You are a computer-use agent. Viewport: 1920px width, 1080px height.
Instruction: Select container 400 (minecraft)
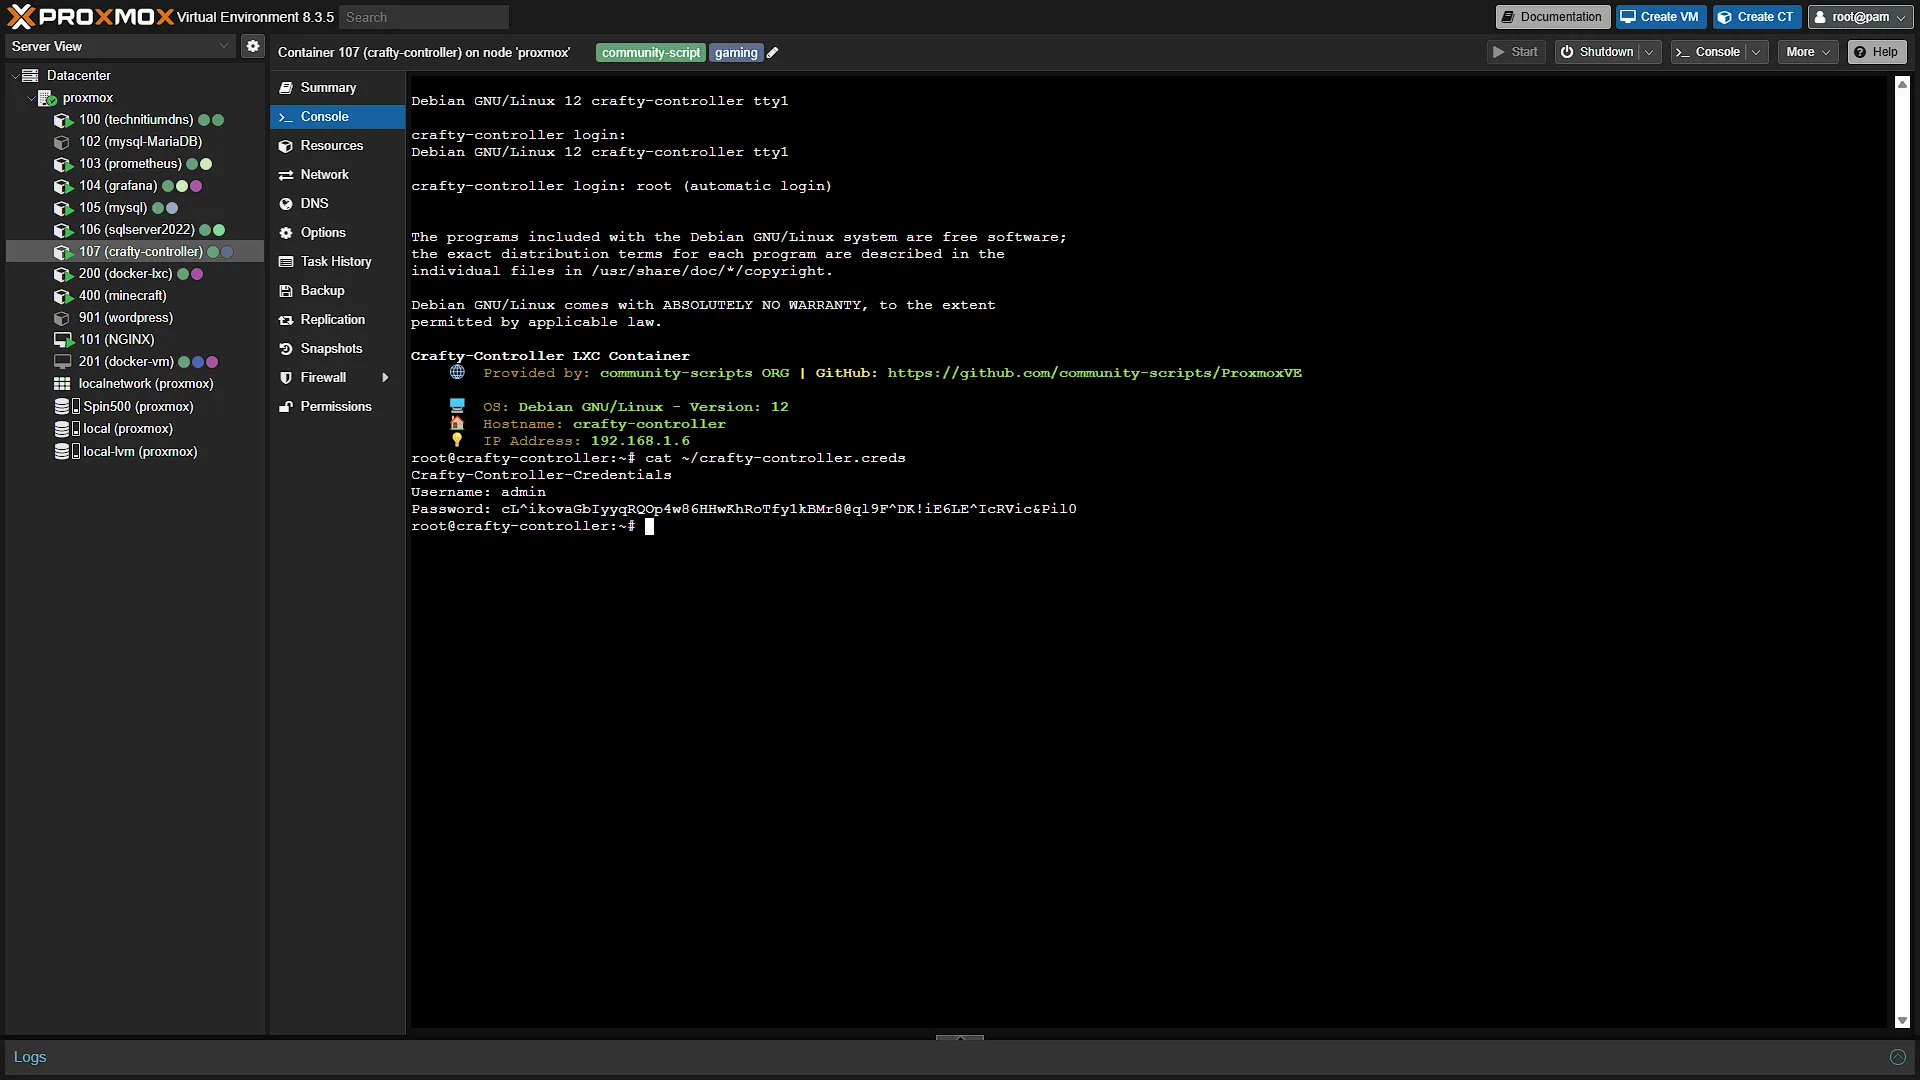pos(122,296)
